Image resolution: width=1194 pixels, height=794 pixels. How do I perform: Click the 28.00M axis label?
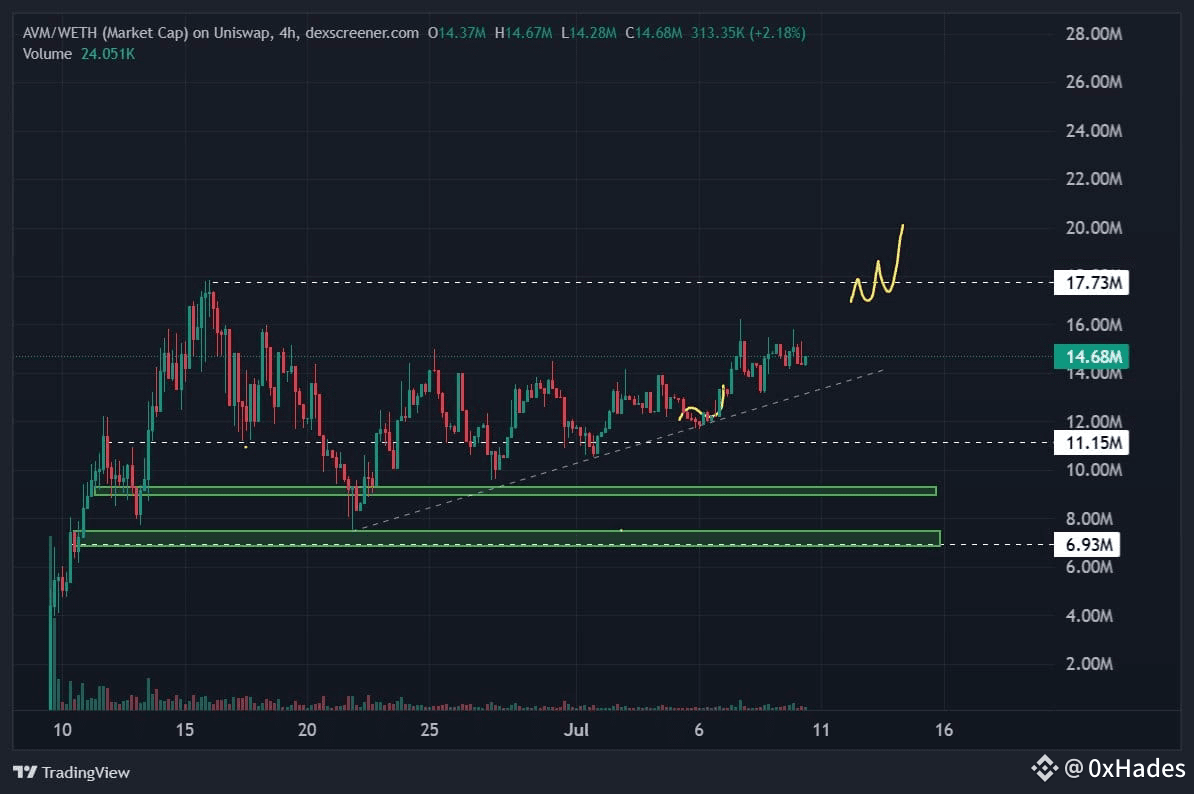tap(1093, 33)
